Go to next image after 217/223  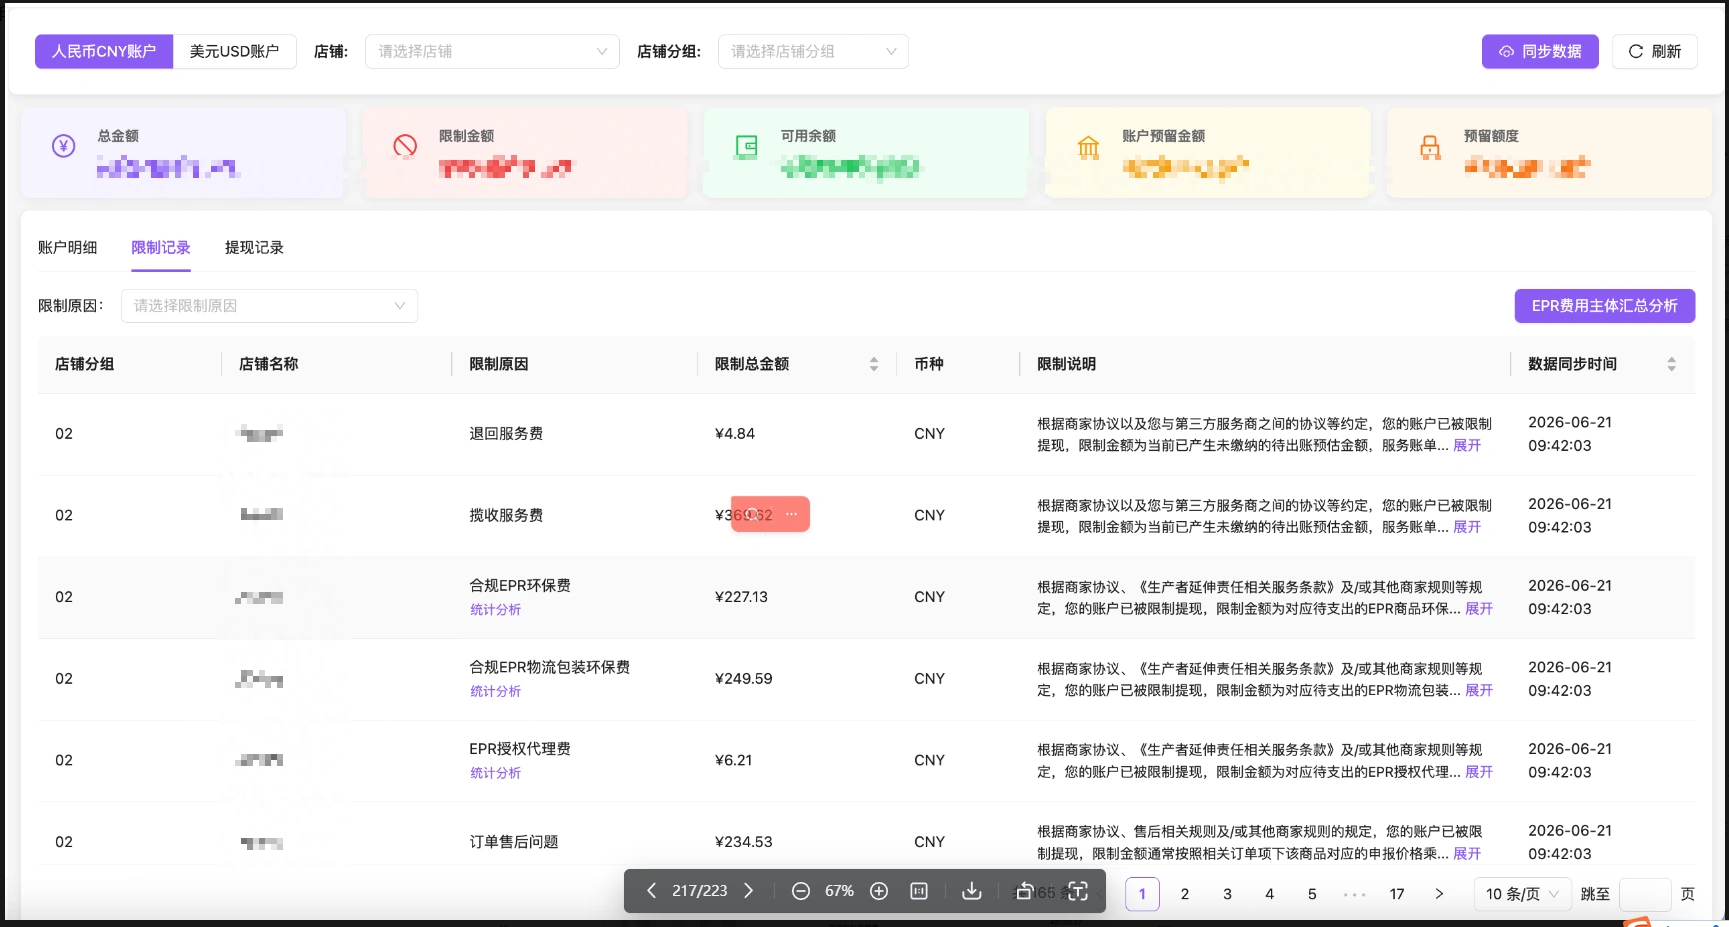click(748, 891)
